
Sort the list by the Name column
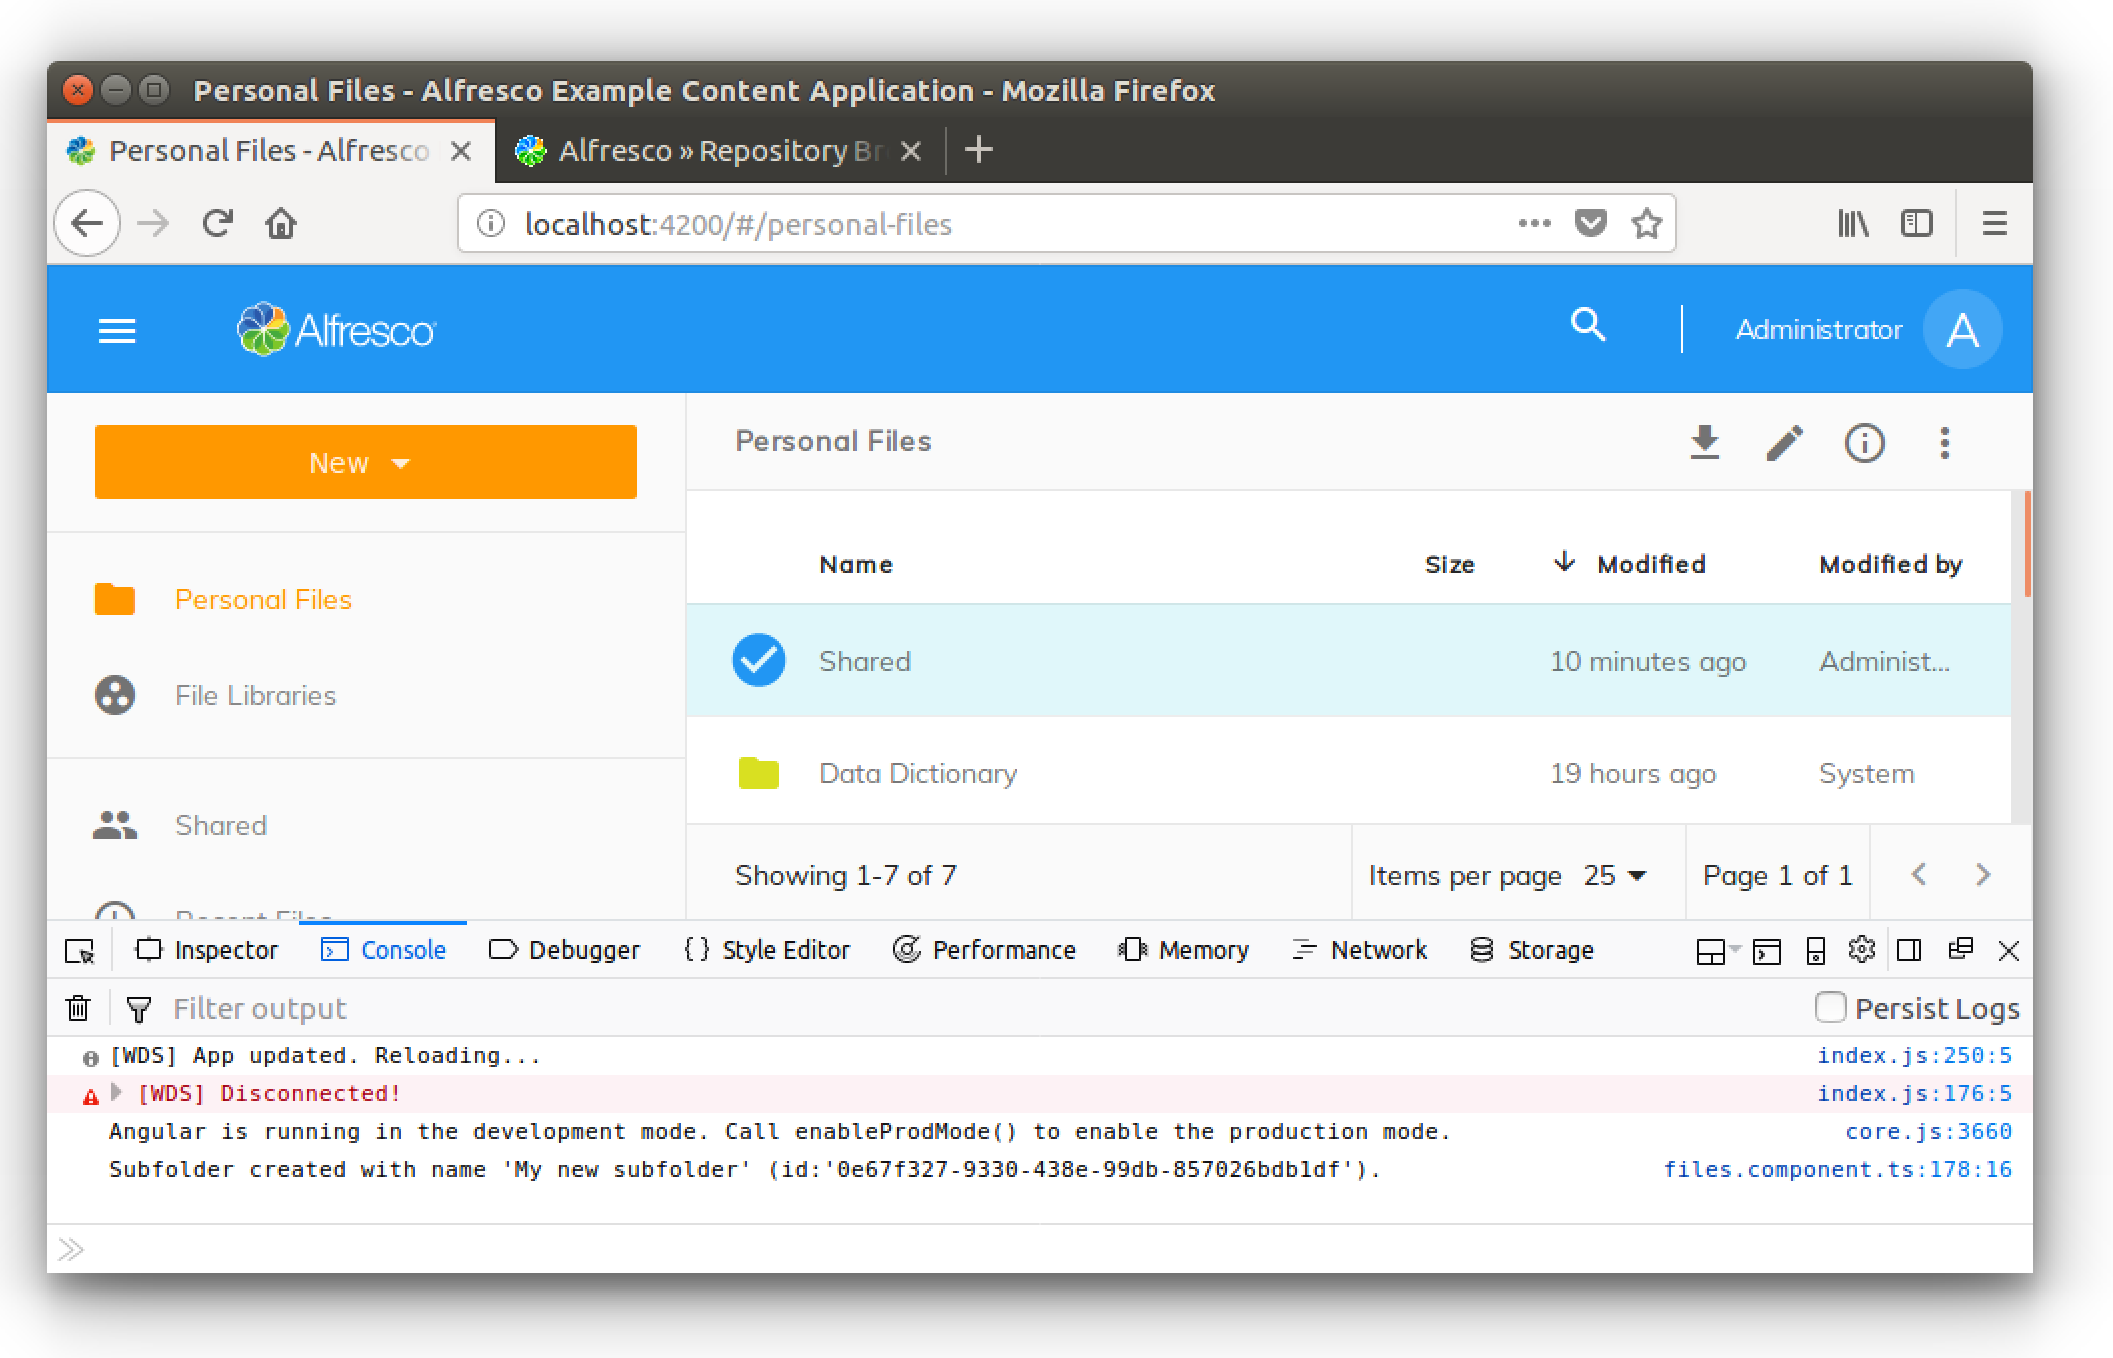coord(856,564)
